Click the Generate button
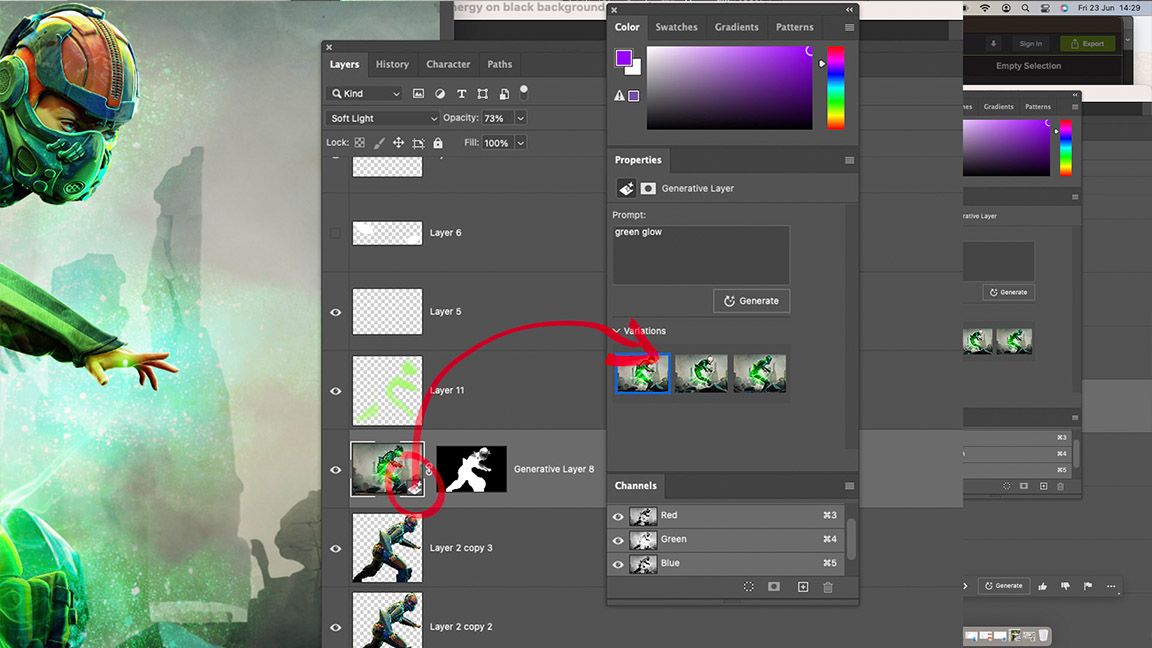 point(751,300)
